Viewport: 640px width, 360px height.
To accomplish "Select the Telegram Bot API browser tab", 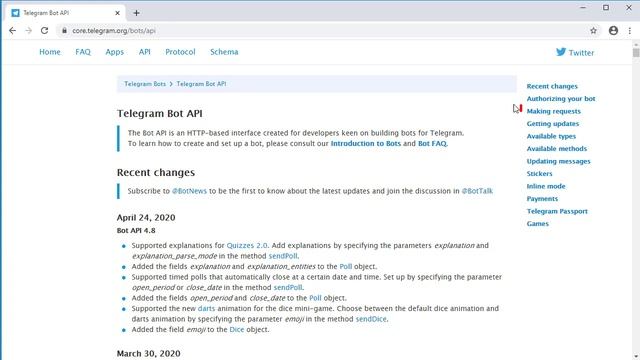I will click(66, 13).
